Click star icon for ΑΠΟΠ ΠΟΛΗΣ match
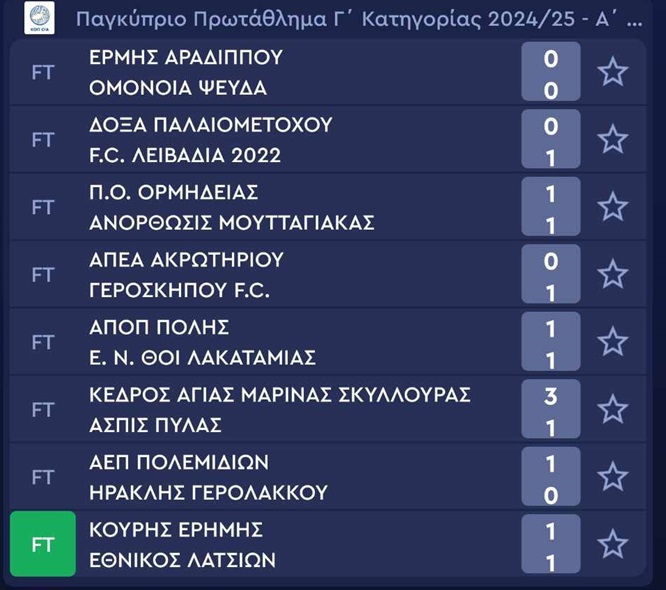666x590 pixels. pos(612,342)
